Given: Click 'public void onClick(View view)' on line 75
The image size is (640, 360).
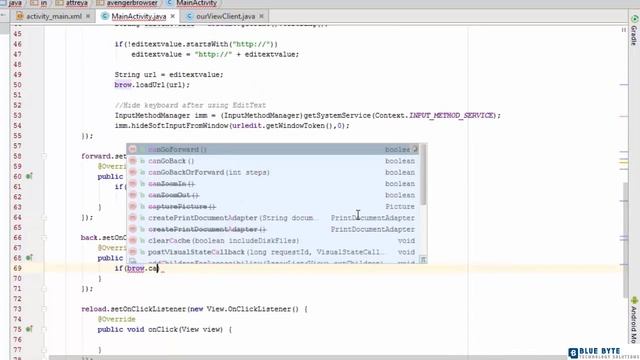Looking at the screenshot, I should coord(160,329).
